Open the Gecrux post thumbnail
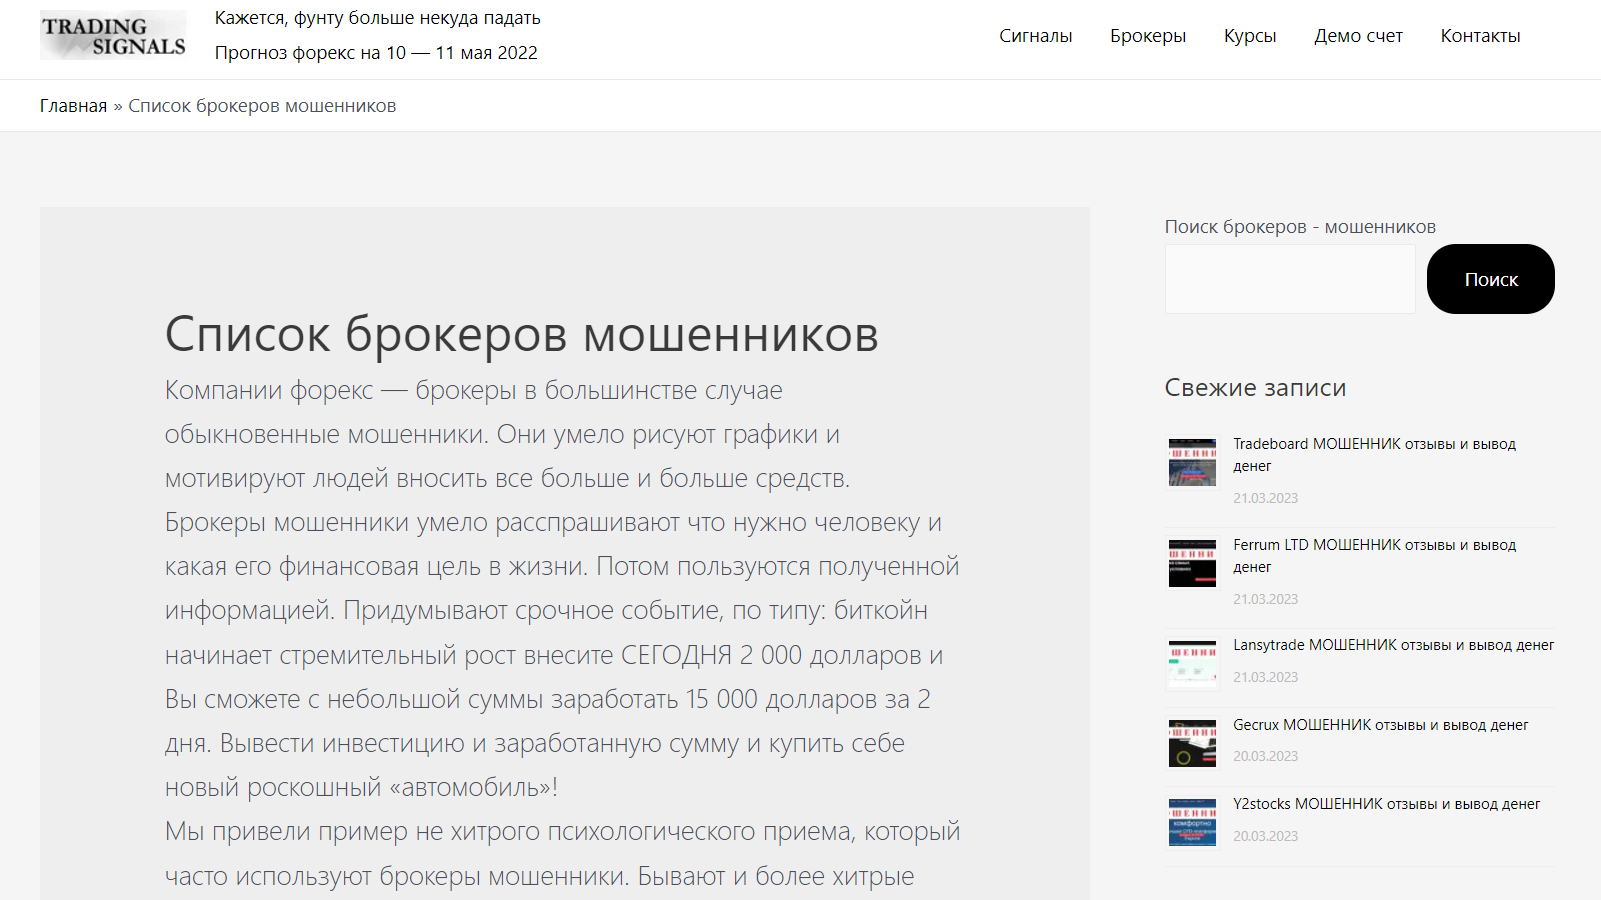The image size is (1601, 900). click(1193, 743)
